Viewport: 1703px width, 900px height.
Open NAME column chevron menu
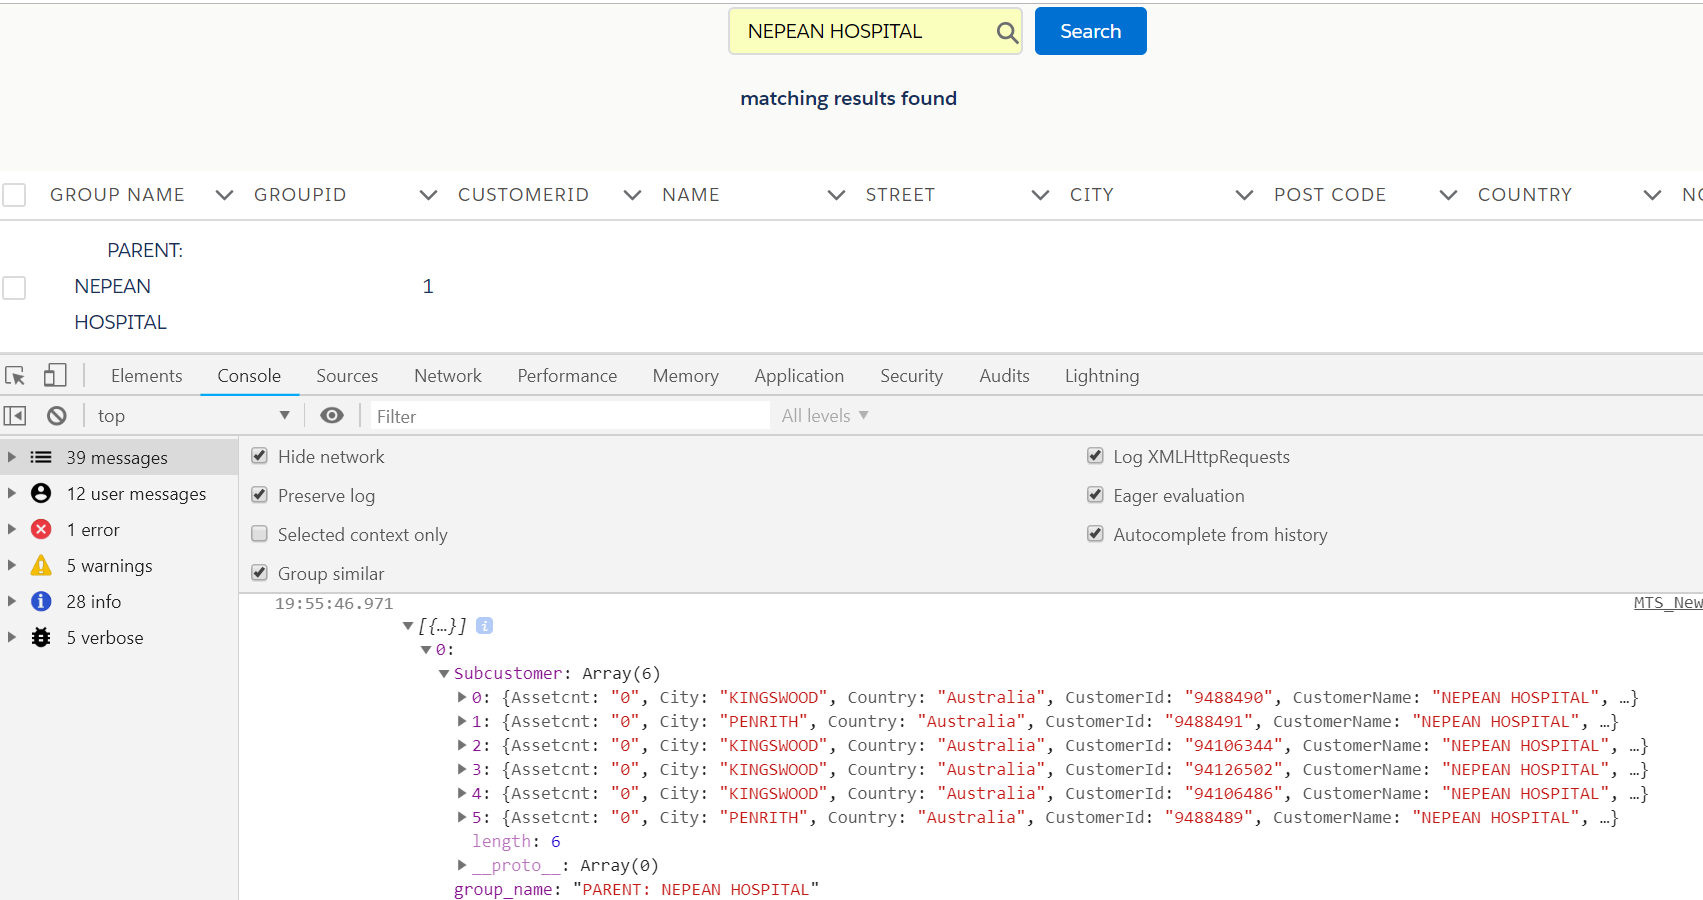837,195
